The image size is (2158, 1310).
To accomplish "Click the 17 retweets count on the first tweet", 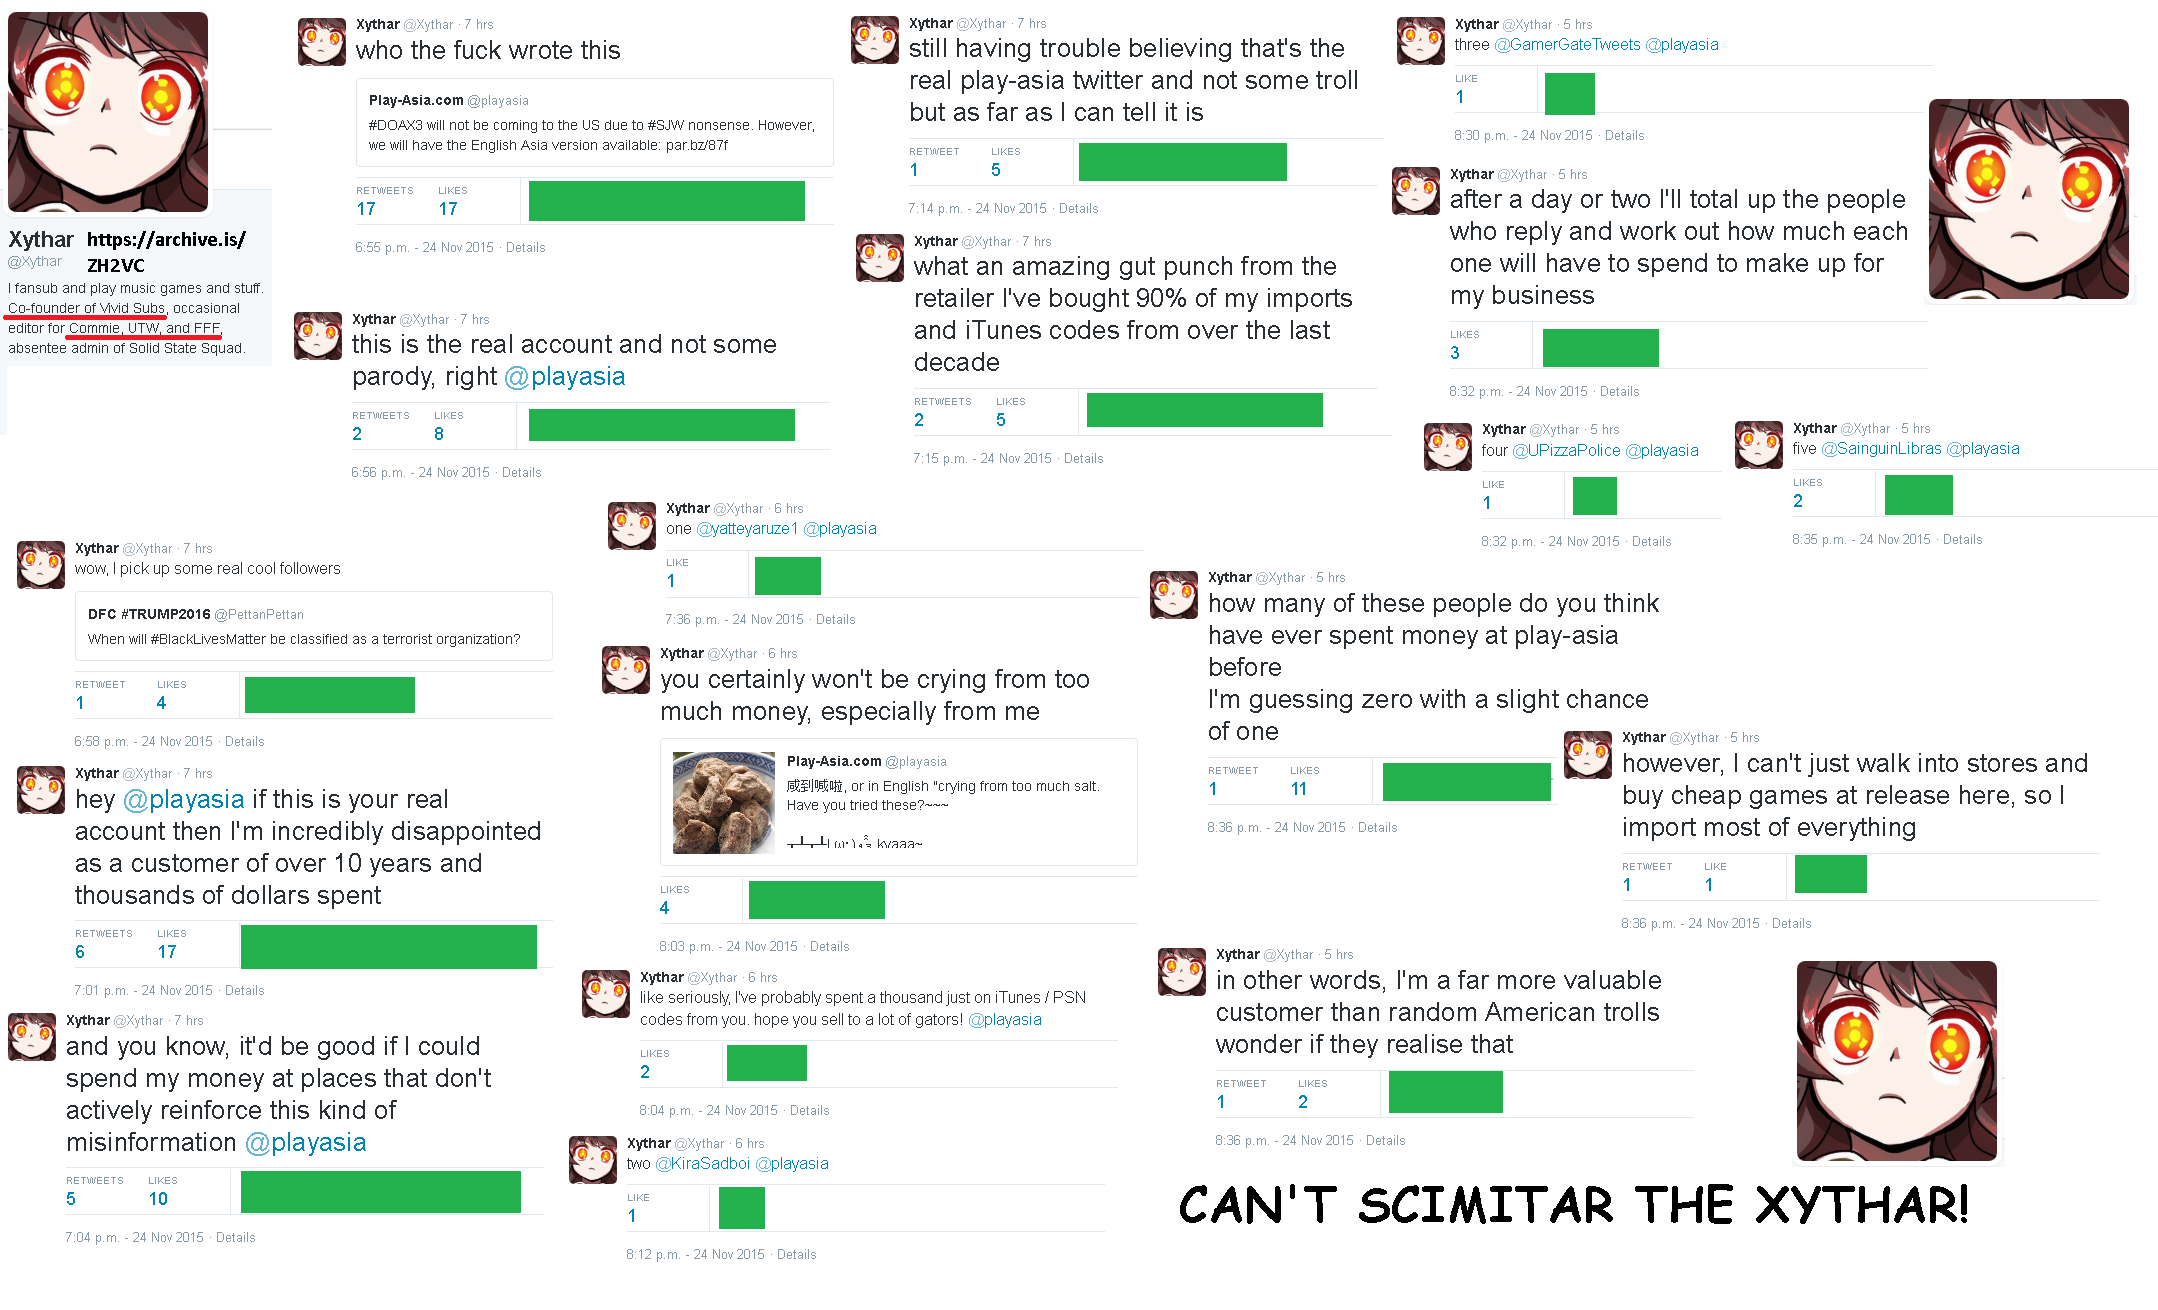I will (366, 209).
